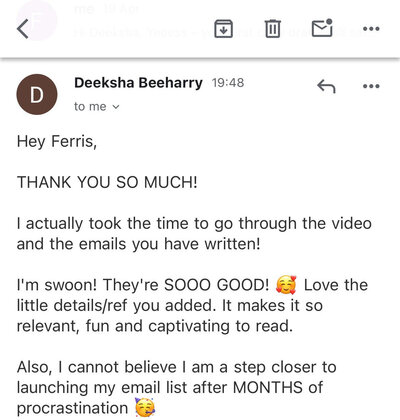Archive this email with the box icon
This screenshot has width=400, height=420.
pyautogui.click(x=223, y=29)
